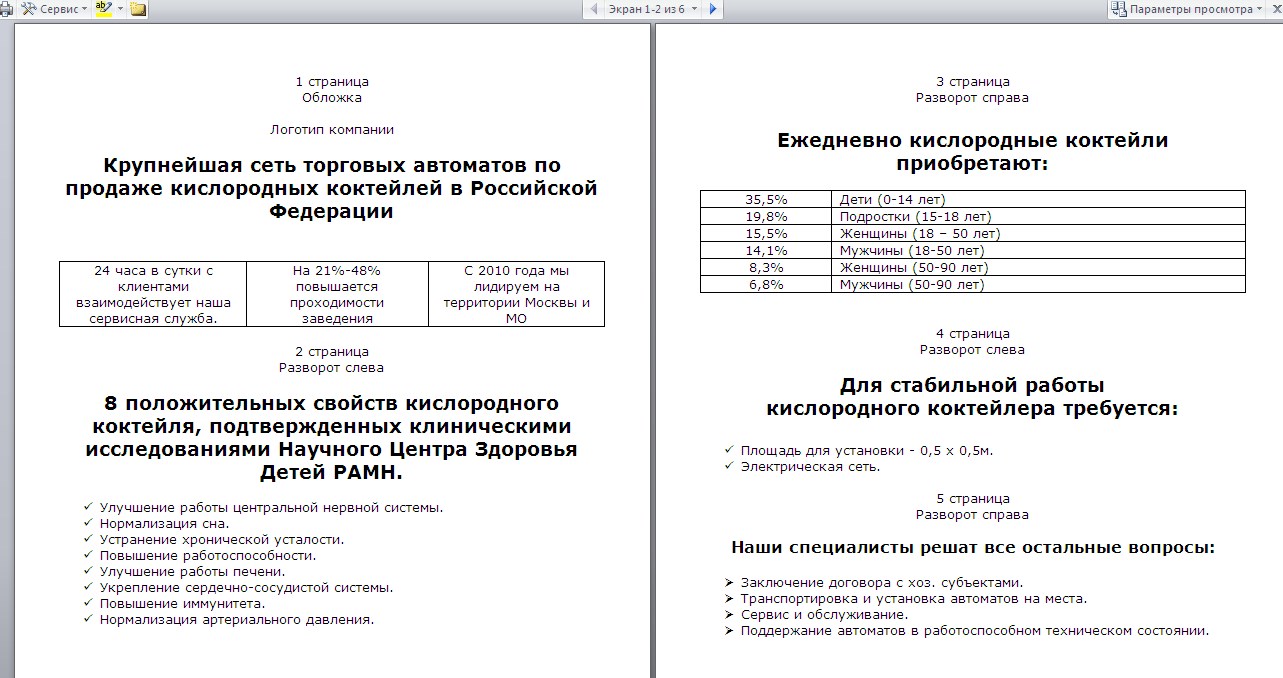Click the '1 страница' label

point(332,81)
